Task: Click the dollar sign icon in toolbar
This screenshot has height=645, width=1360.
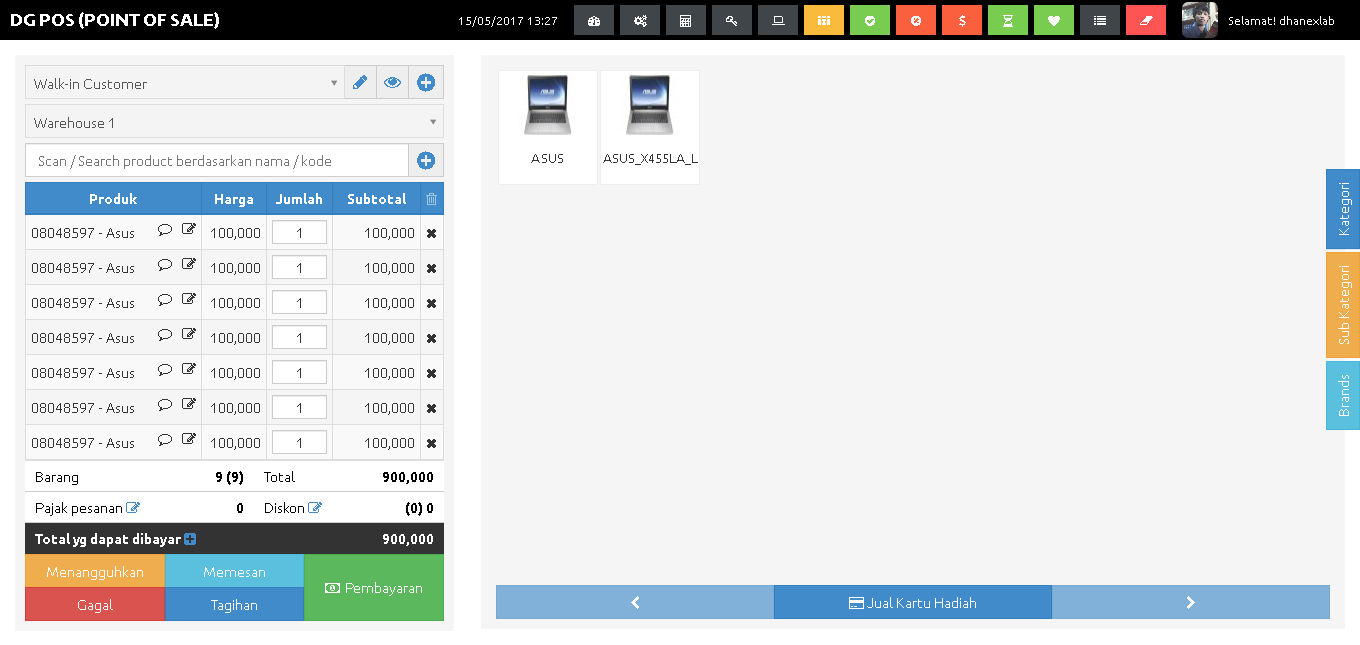Action: point(962,20)
